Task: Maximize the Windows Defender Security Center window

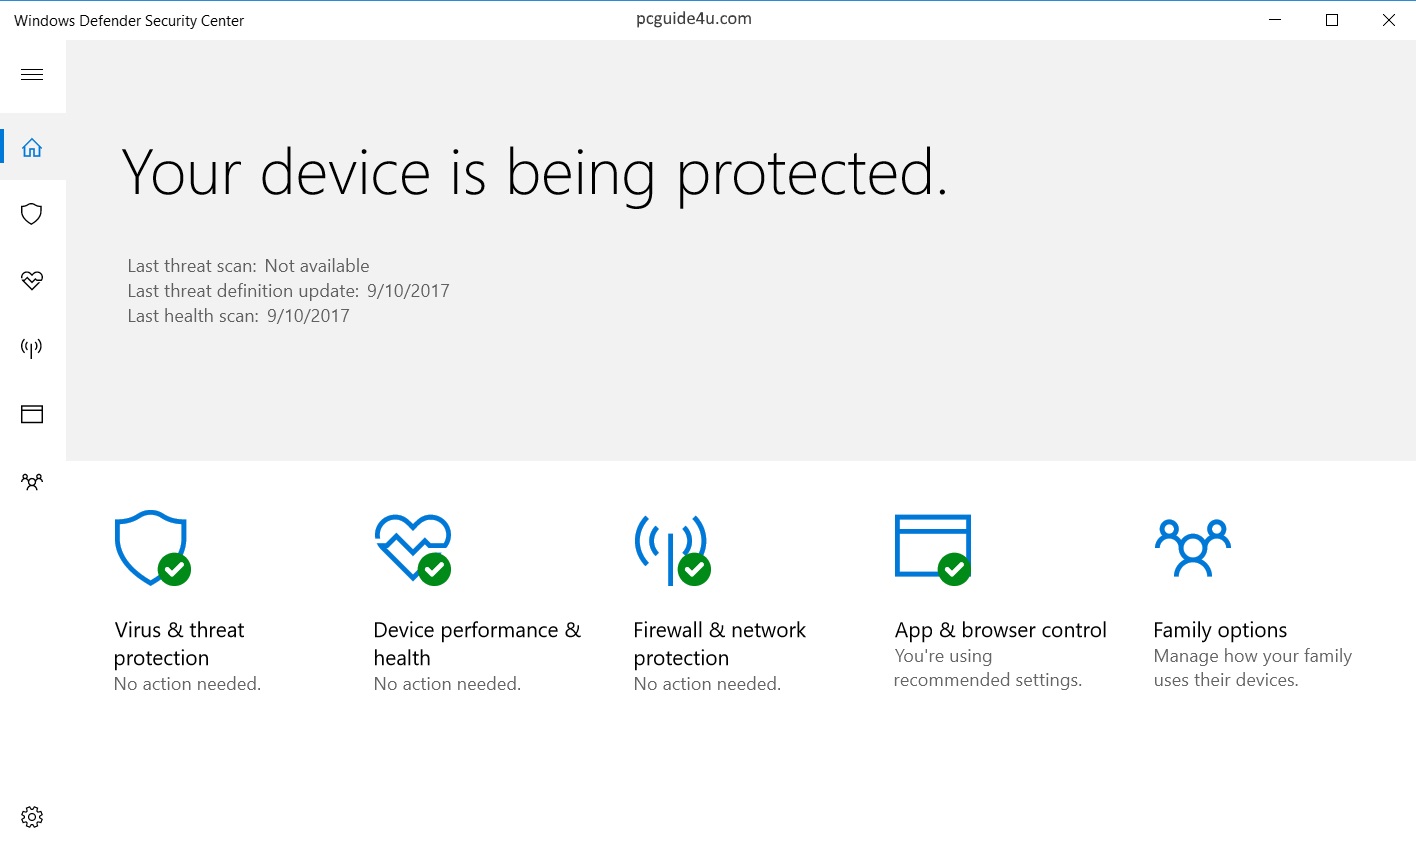Action: click(1332, 20)
